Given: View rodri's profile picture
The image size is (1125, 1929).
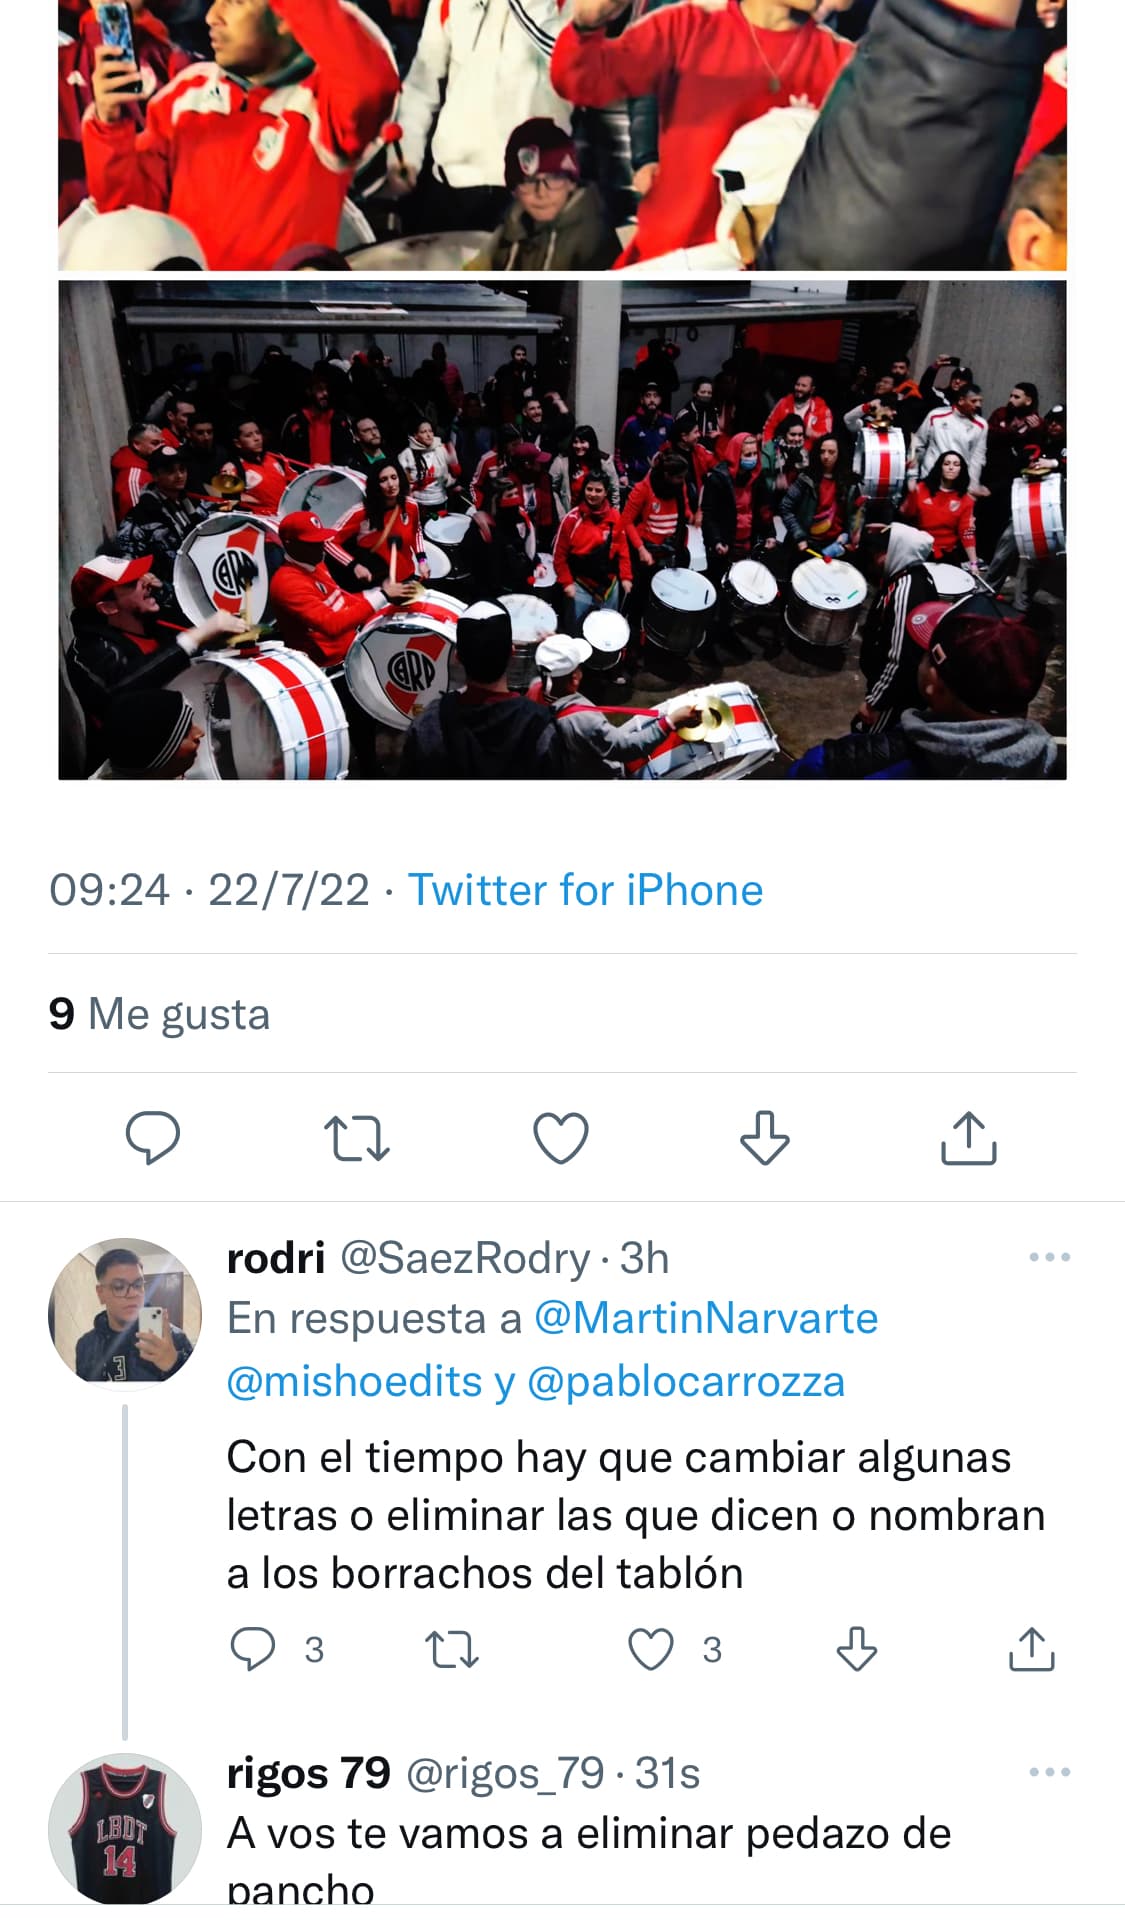Looking at the screenshot, I should click(125, 1313).
